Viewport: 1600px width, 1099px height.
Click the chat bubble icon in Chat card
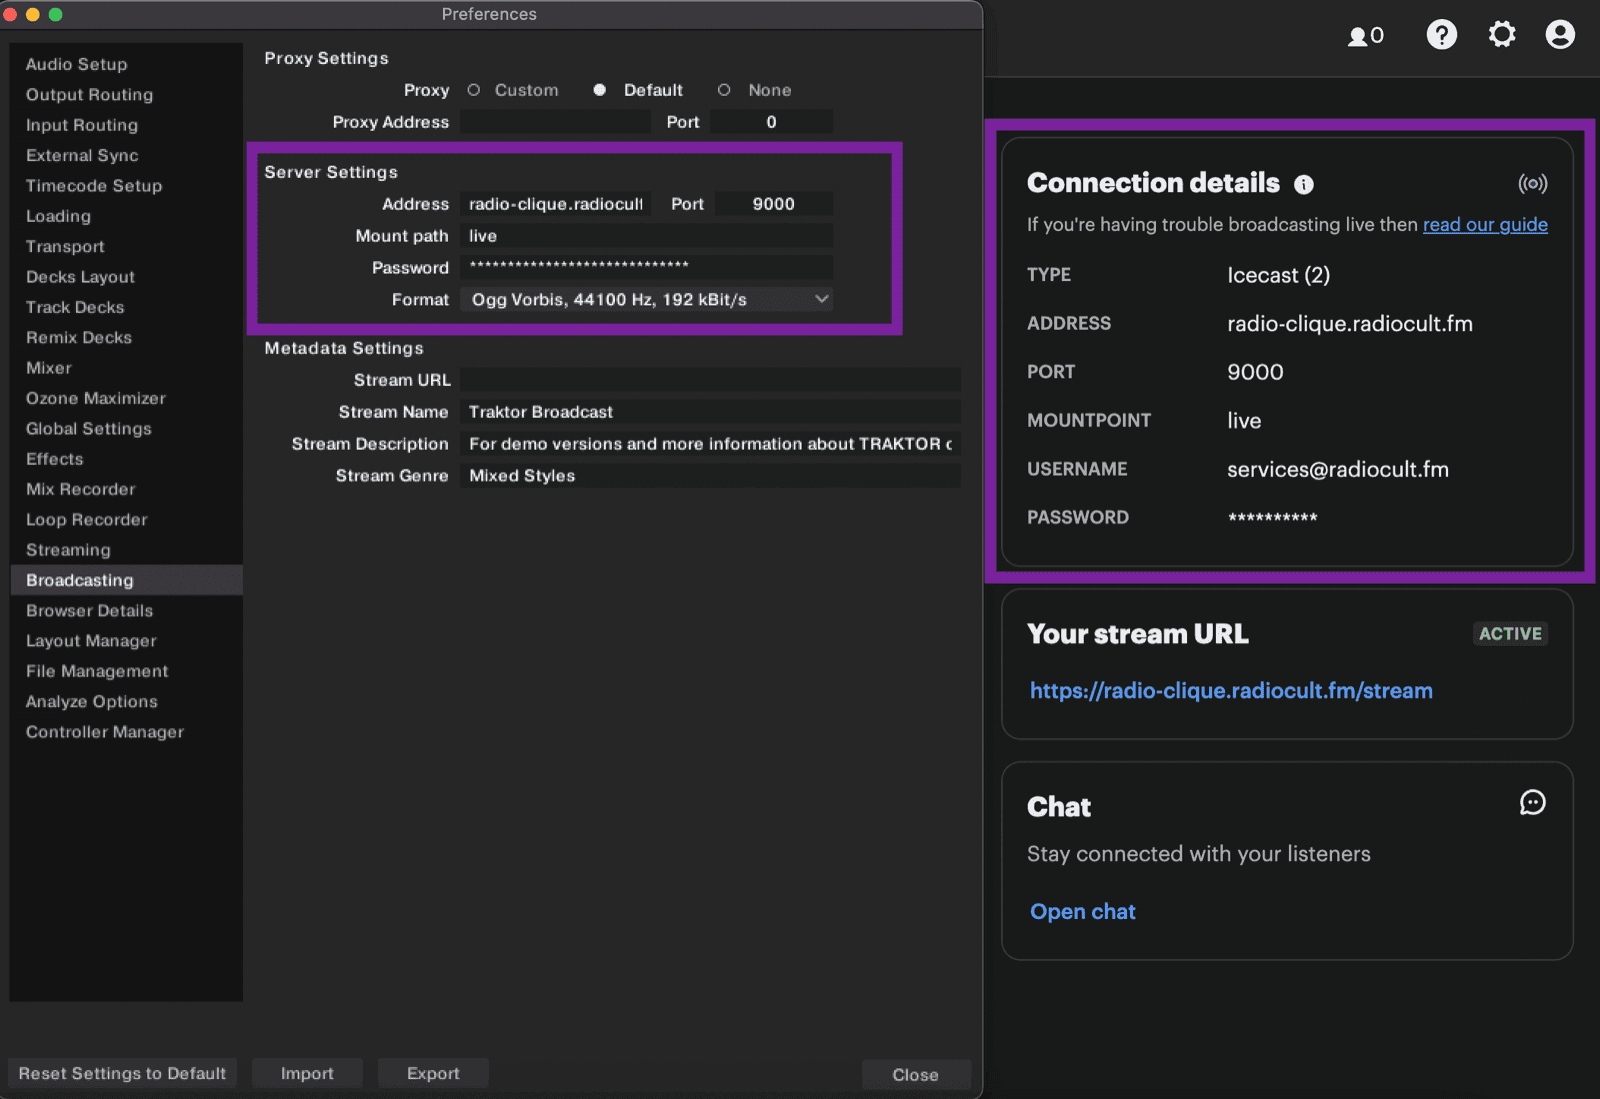(x=1532, y=802)
